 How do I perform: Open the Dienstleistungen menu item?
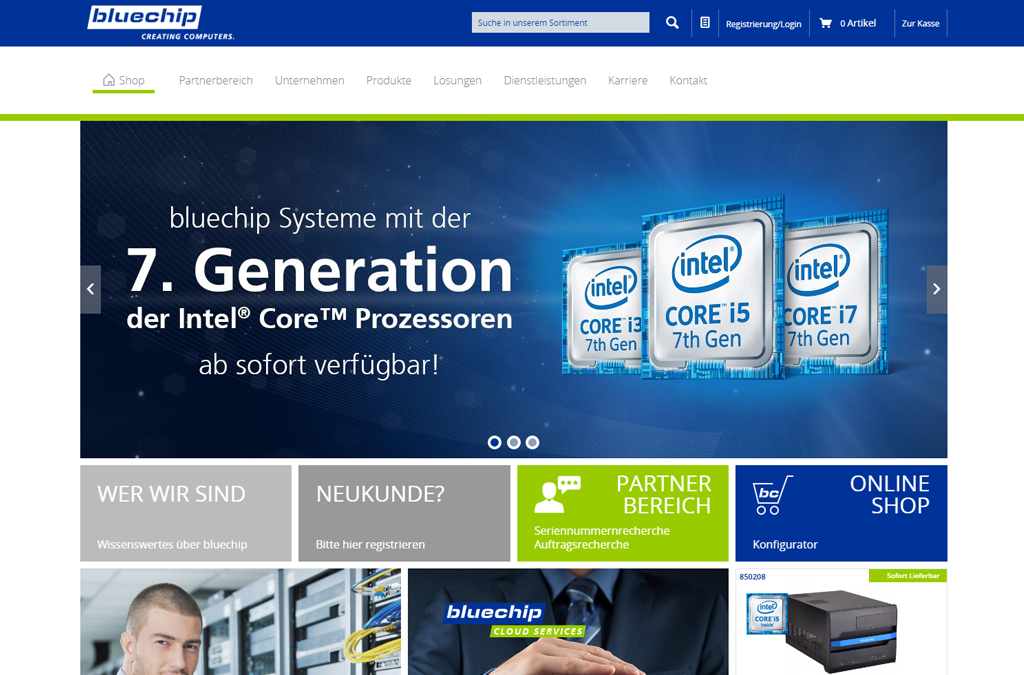click(544, 81)
